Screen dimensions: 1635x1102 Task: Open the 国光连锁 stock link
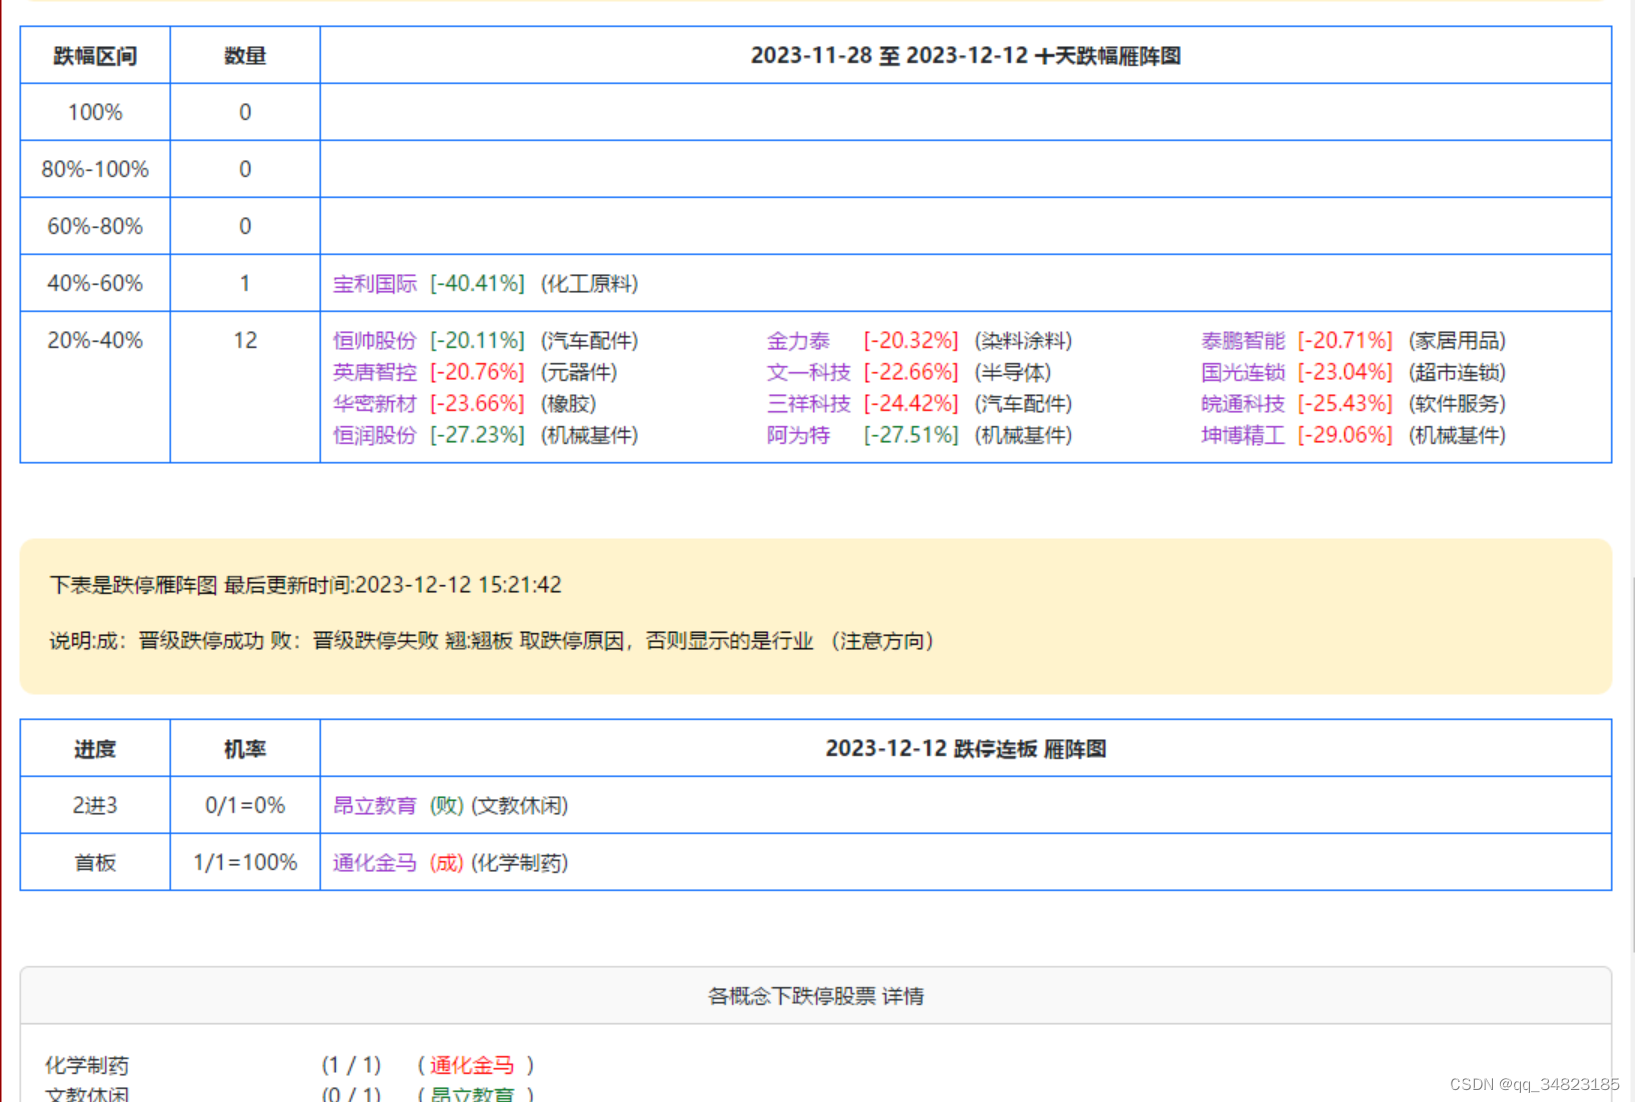pyautogui.click(x=1243, y=372)
